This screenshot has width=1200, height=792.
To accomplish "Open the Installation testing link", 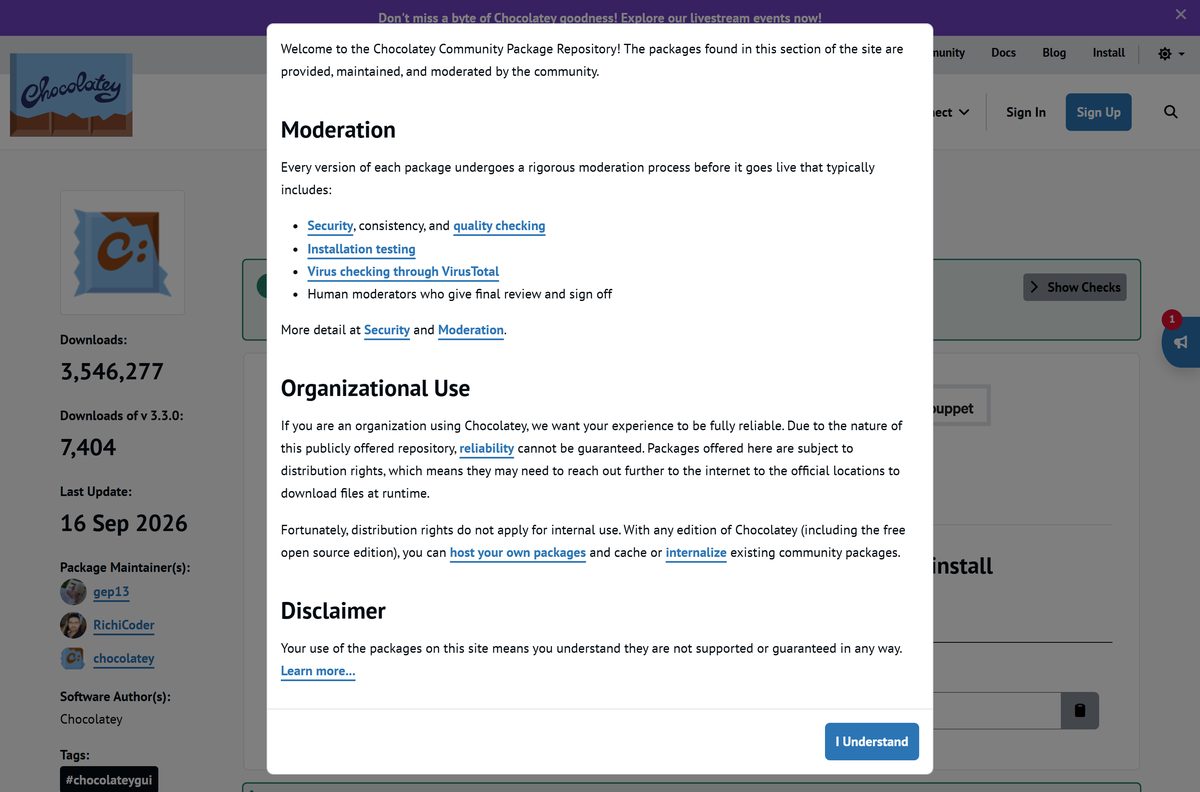I will point(361,249).
